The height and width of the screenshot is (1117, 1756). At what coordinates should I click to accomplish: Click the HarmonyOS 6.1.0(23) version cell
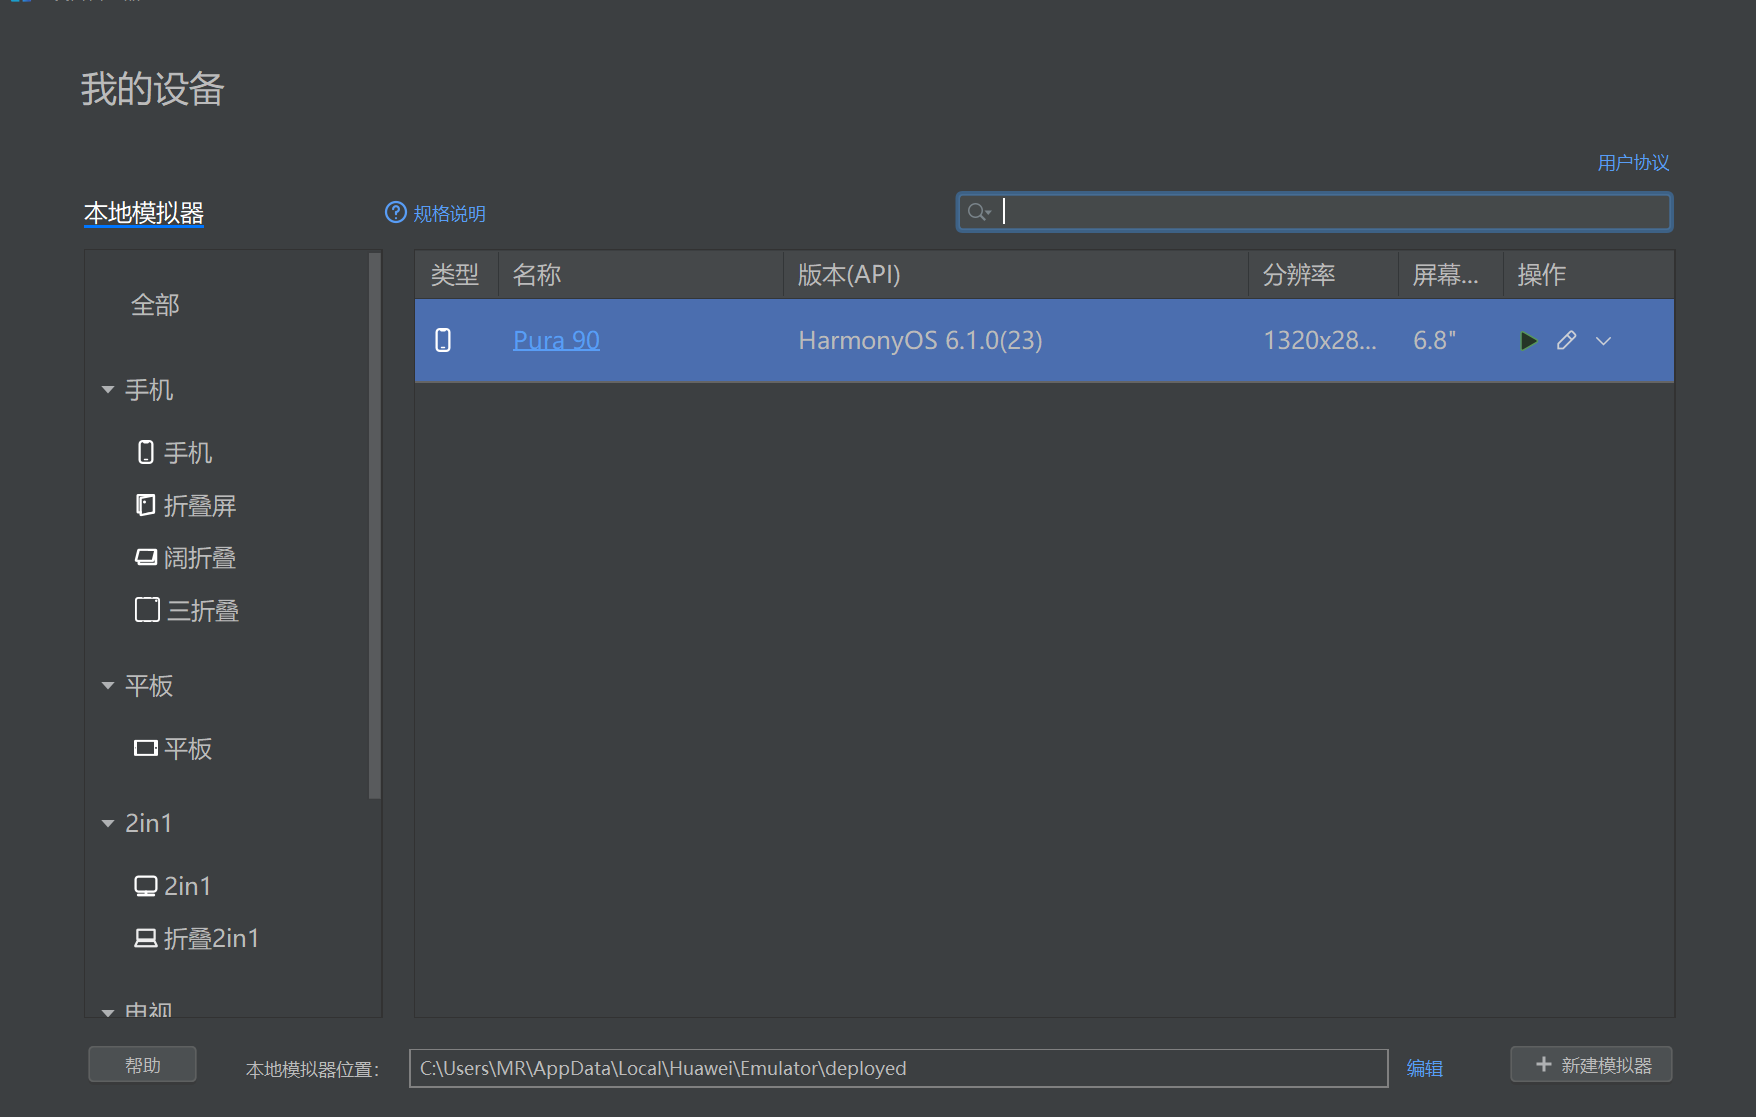pos(920,341)
